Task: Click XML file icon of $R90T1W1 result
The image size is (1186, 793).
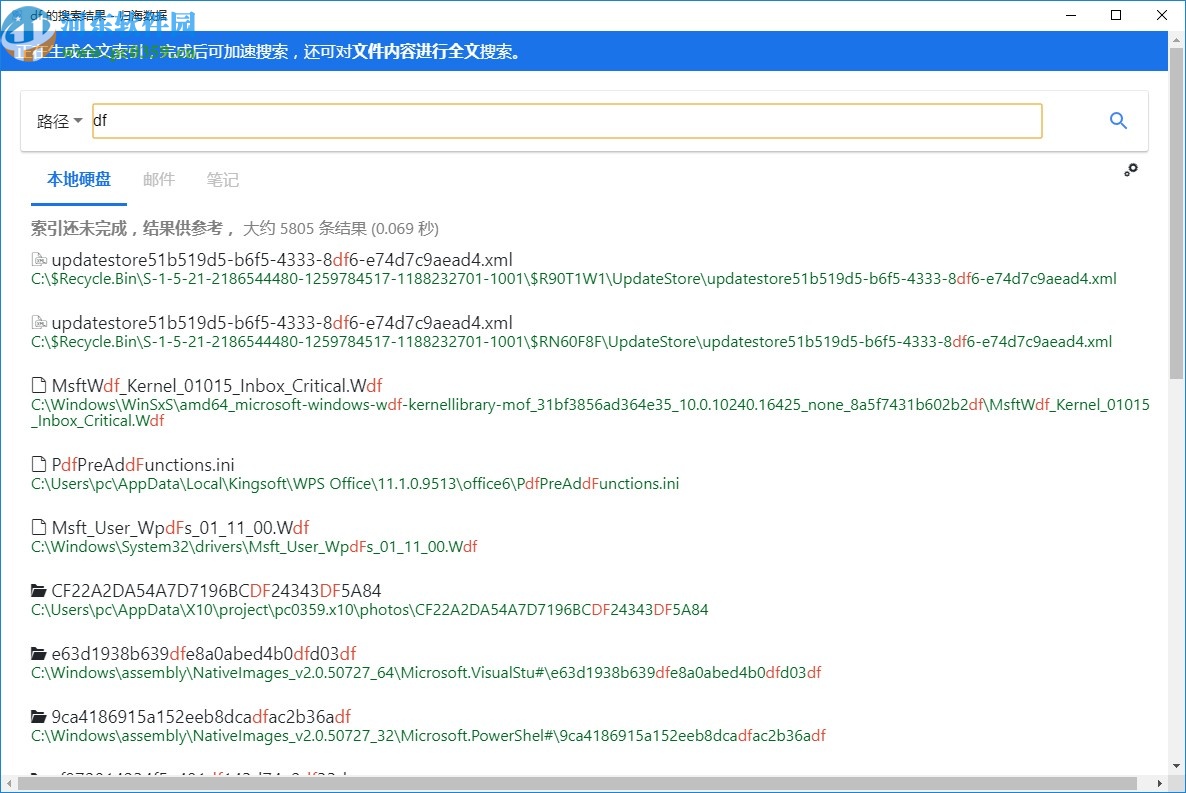Action: (x=39, y=260)
